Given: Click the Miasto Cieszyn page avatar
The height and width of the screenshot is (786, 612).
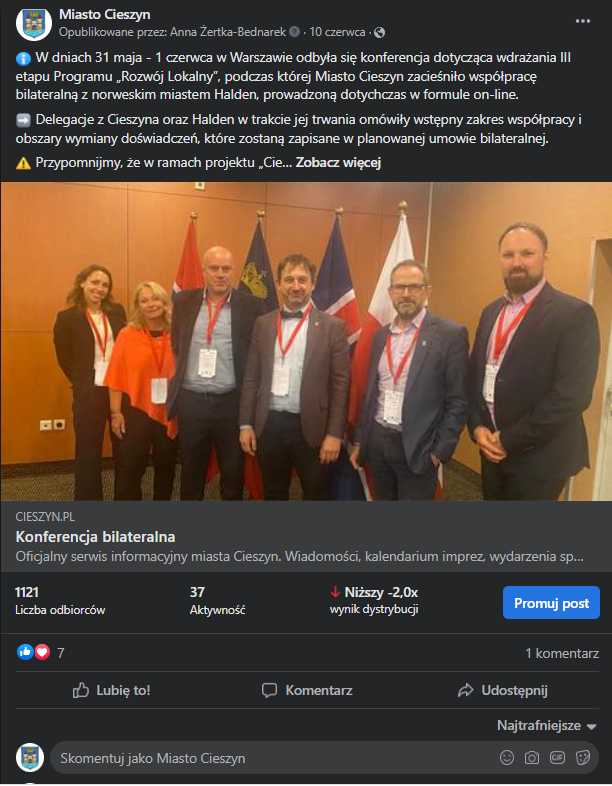Looking at the screenshot, I should (34, 23).
